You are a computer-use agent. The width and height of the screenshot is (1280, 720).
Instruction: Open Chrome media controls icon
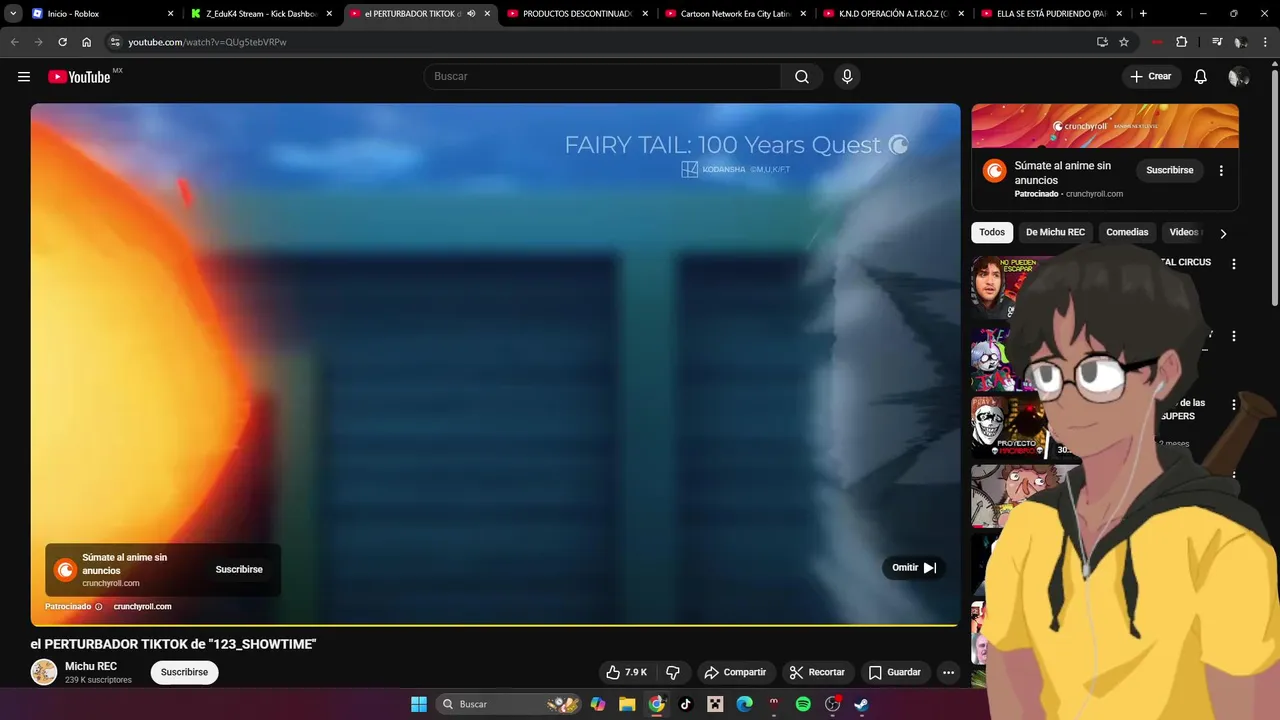click(x=1217, y=42)
